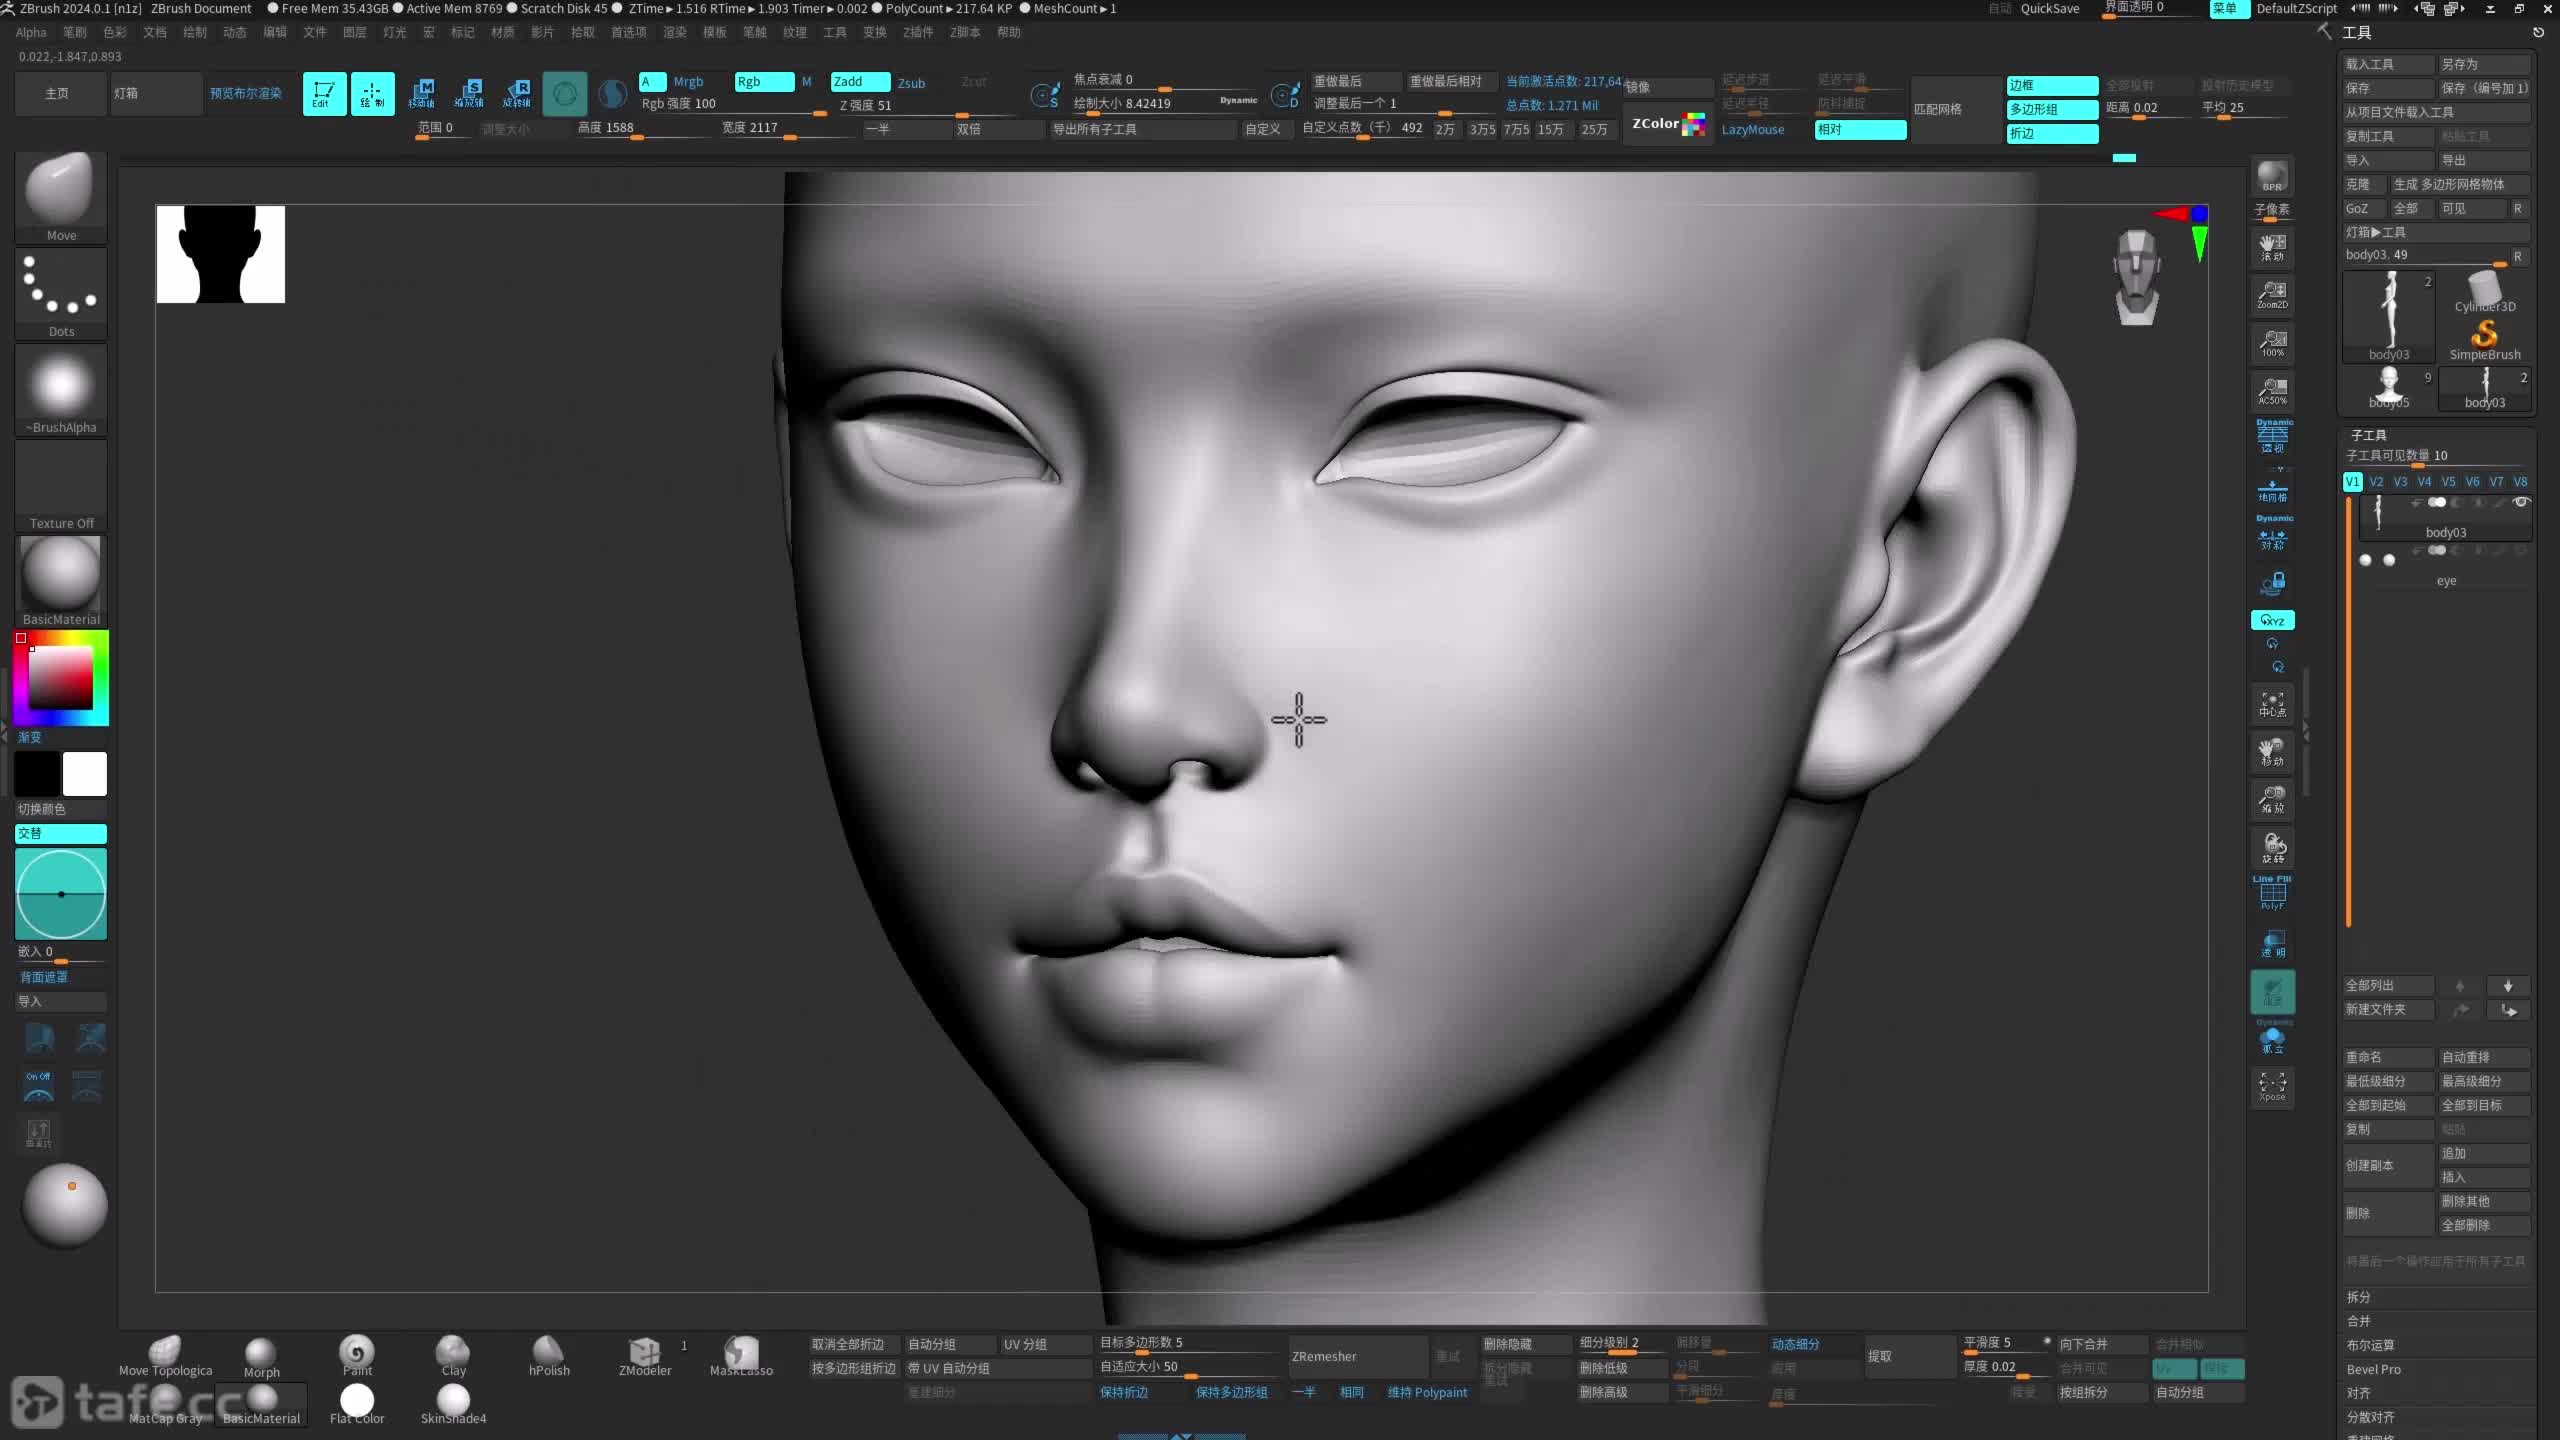Toggle Dynamic perspective (透视) view
The height and width of the screenshot is (1440, 2560).
coord(2272,436)
